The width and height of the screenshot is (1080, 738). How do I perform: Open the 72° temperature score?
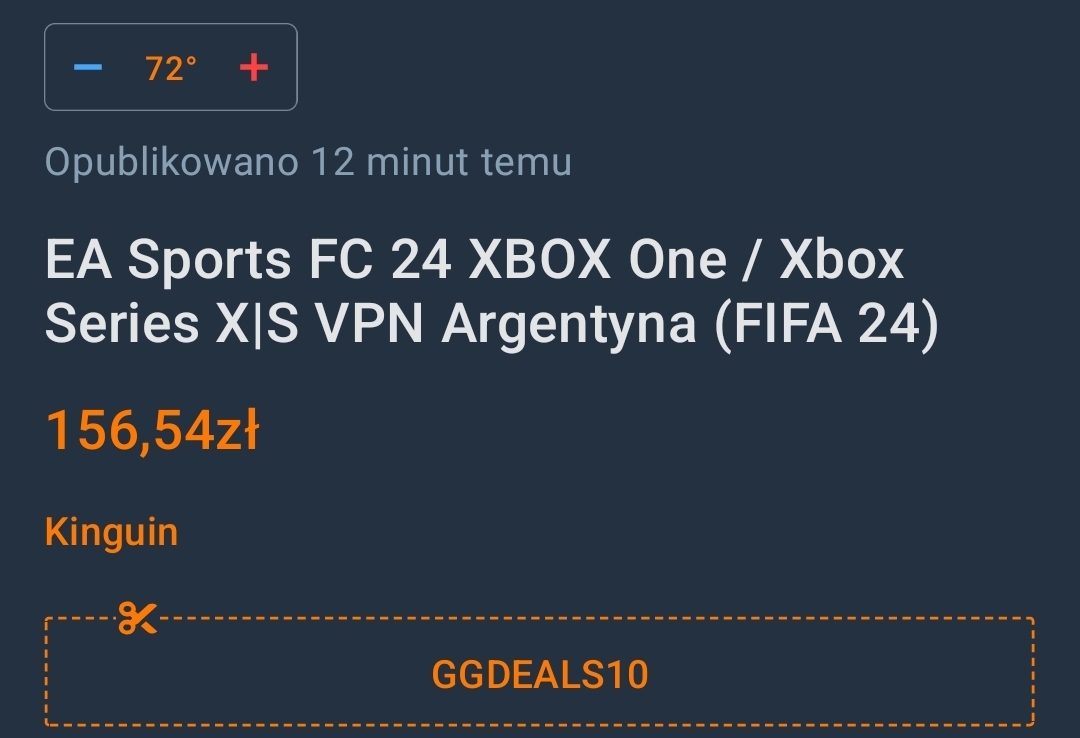171,69
